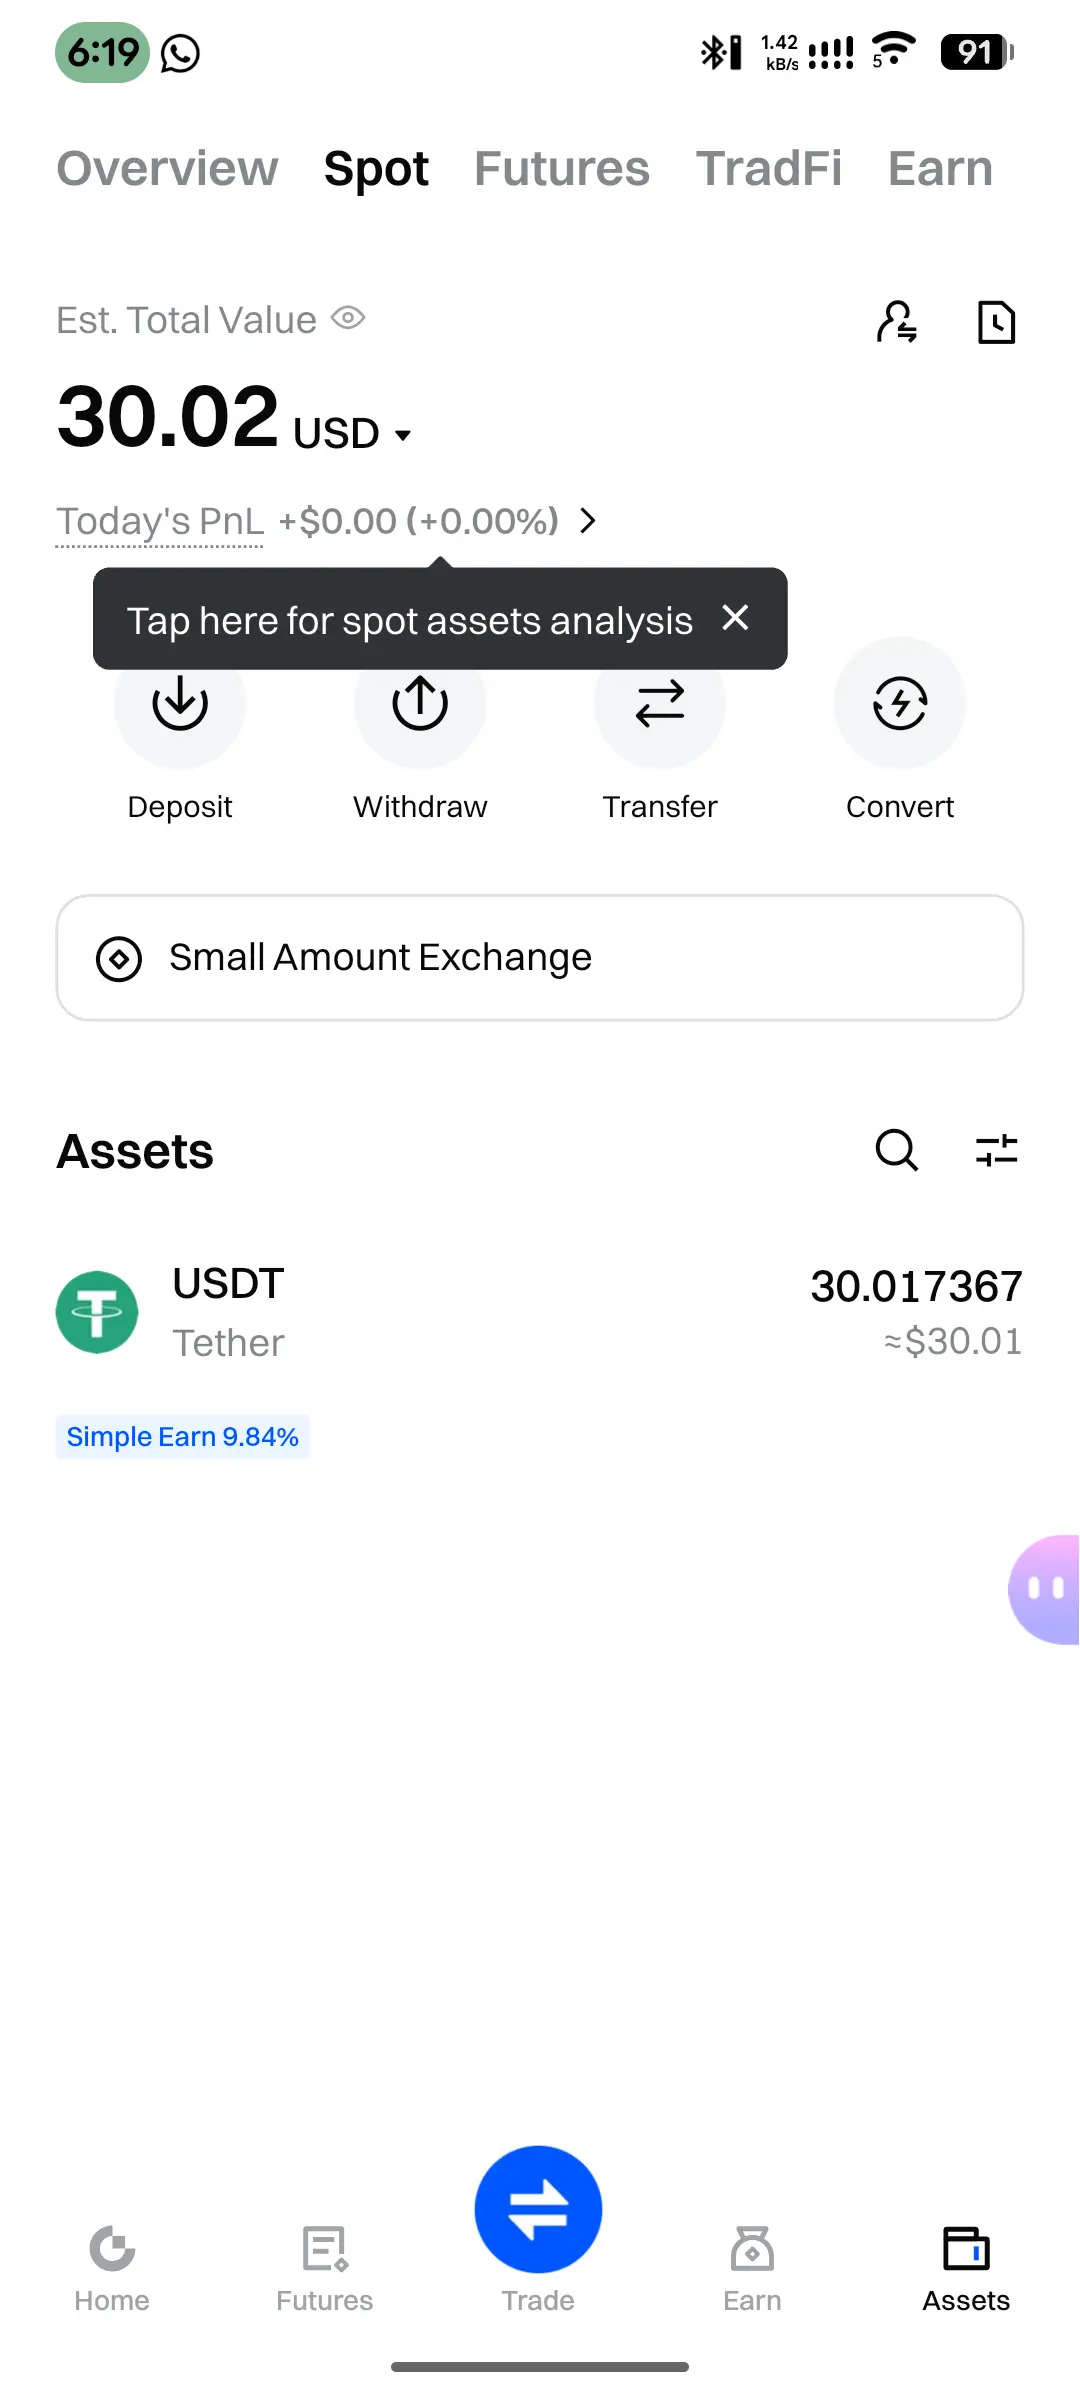This screenshot has width=1080, height=2400.
Task: Tap the Deposit icon
Action: point(180,704)
